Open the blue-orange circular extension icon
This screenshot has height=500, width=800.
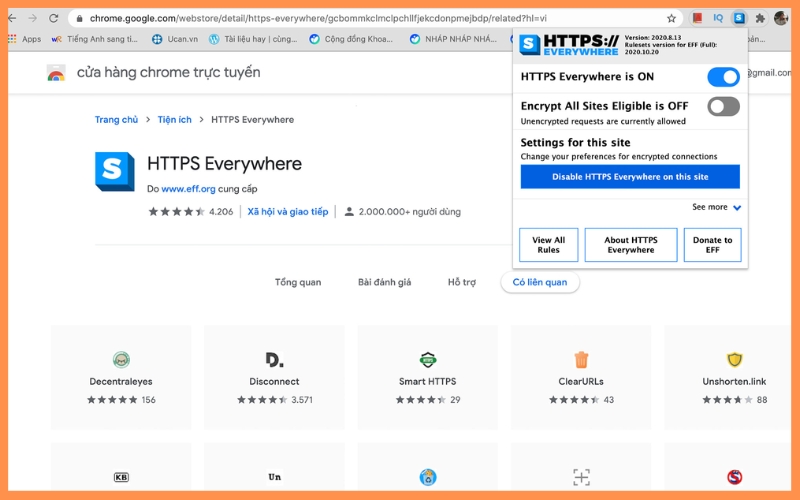pos(428,477)
